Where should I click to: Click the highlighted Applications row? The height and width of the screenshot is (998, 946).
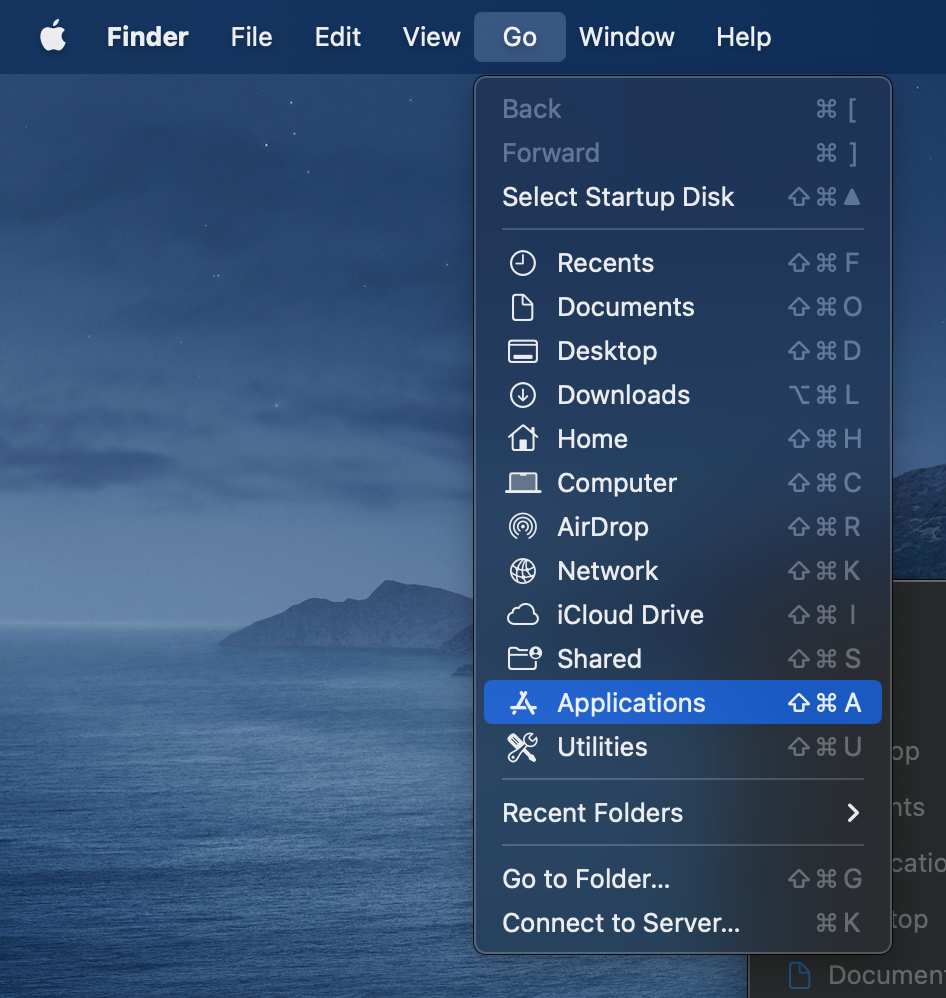(x=631, y=702)
